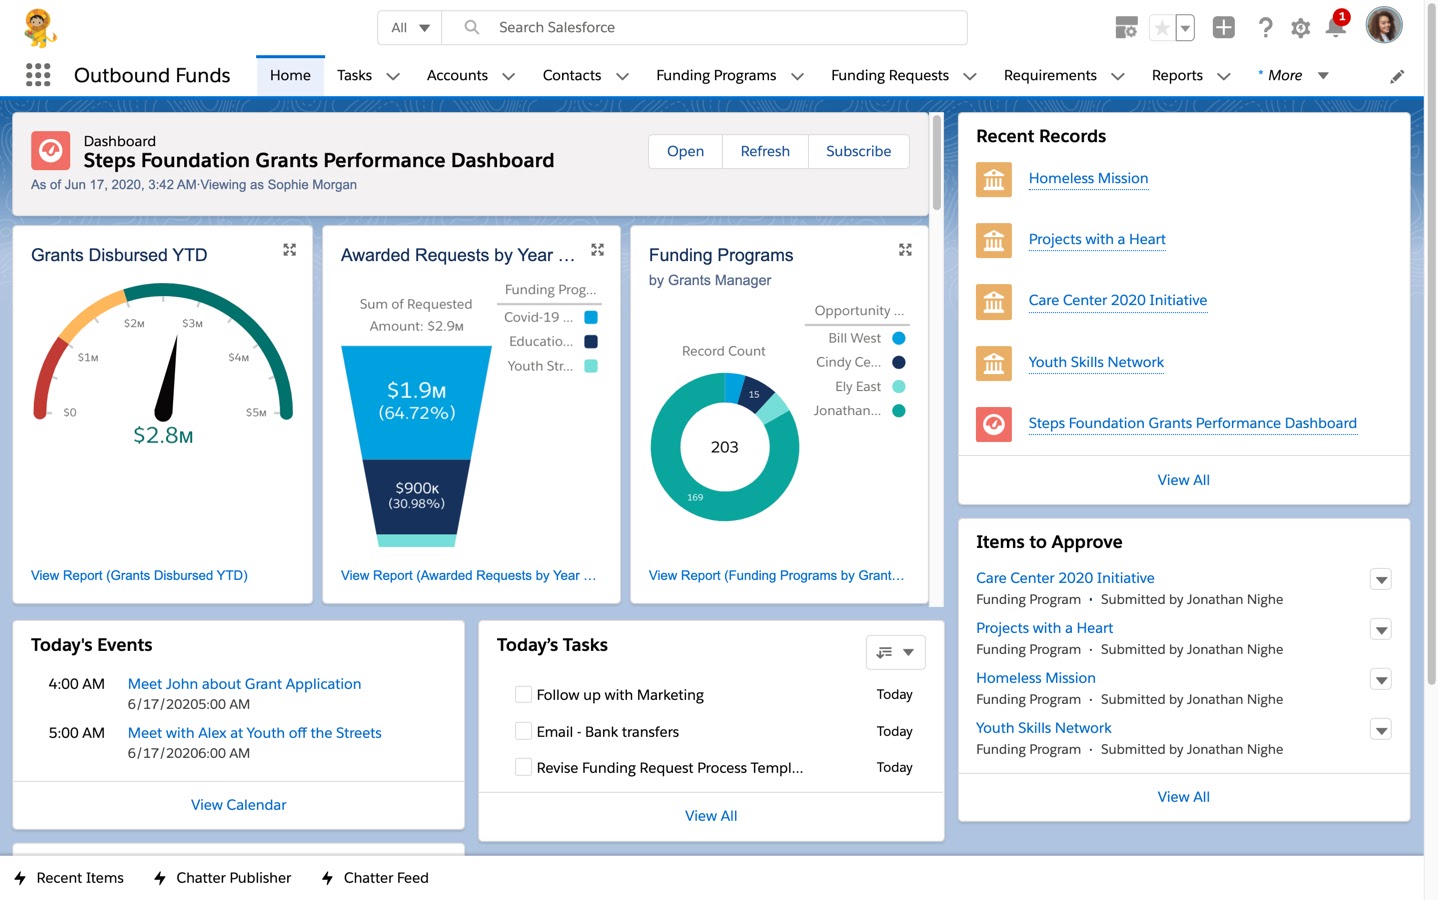Image resolution: width=1438 pixels, height=900 pixels.
Task: Open the Setup gear icon
Action: click(x=1300, y=28)
